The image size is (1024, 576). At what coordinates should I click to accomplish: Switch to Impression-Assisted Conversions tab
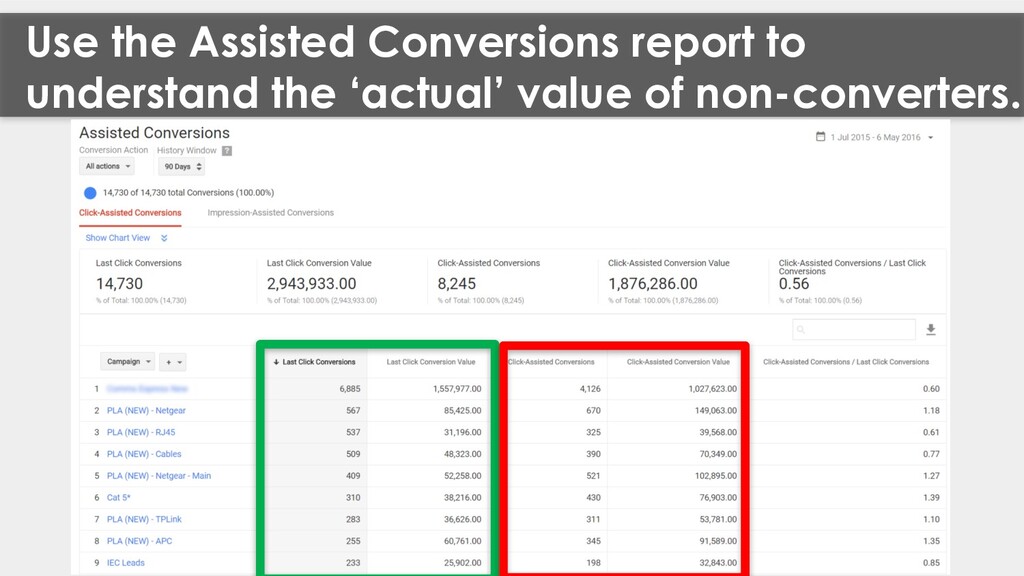pyautogui.click(x=270, y=213)
